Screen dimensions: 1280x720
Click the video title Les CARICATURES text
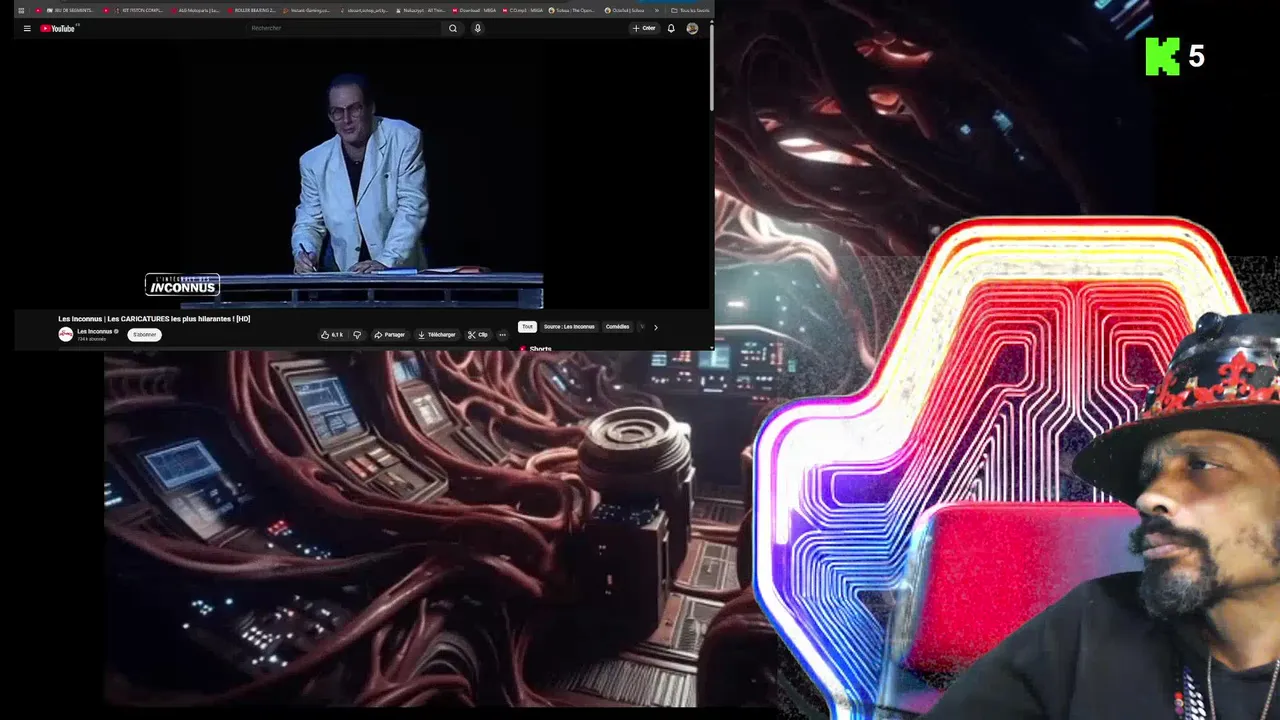[x=154, y=319]
